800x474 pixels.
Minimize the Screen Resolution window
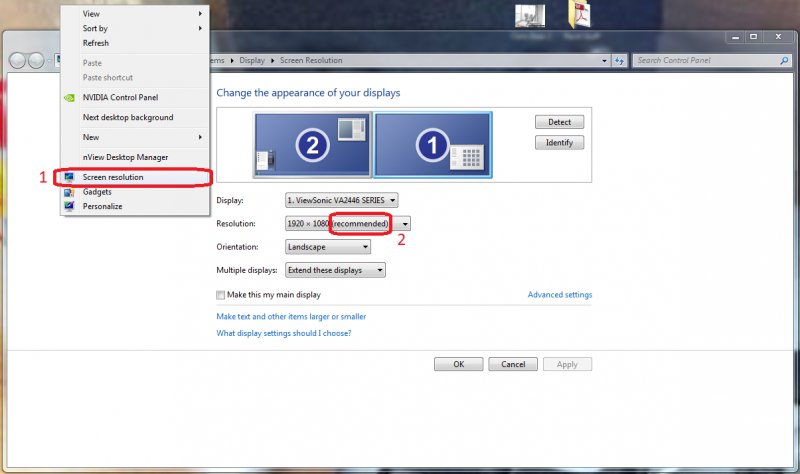pos(735,37)
